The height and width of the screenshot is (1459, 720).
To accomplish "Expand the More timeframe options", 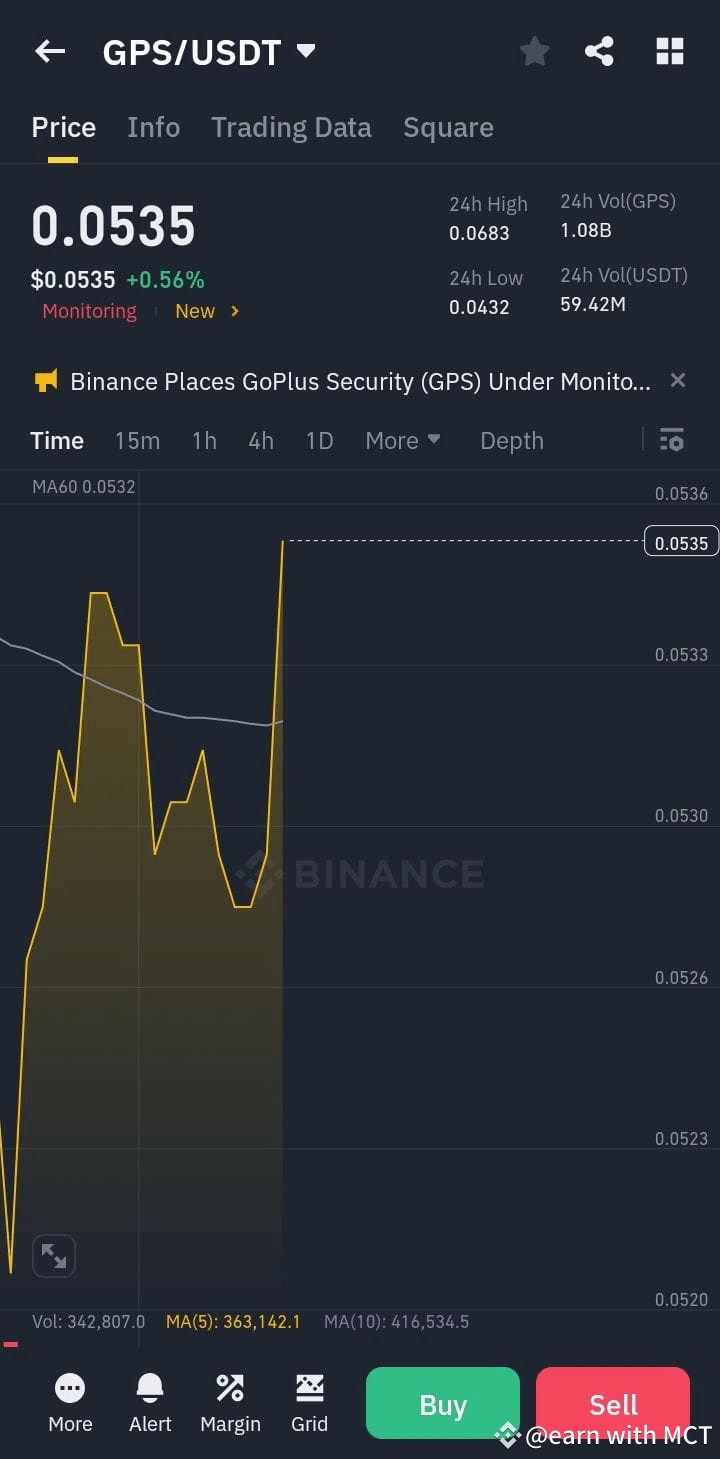I will click(402, 440).
